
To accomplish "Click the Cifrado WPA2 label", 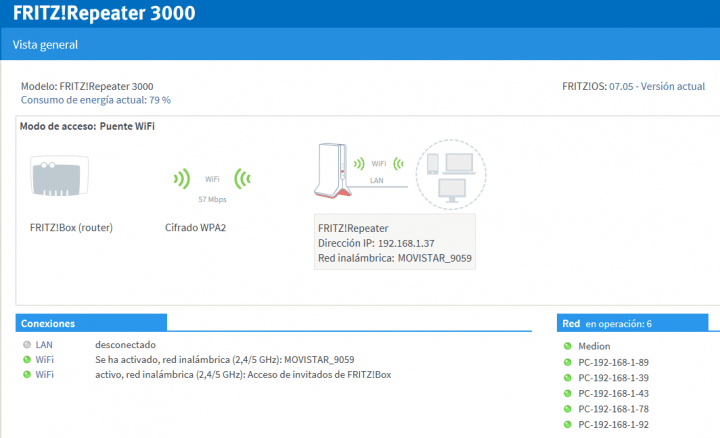I will click(196, 228).
